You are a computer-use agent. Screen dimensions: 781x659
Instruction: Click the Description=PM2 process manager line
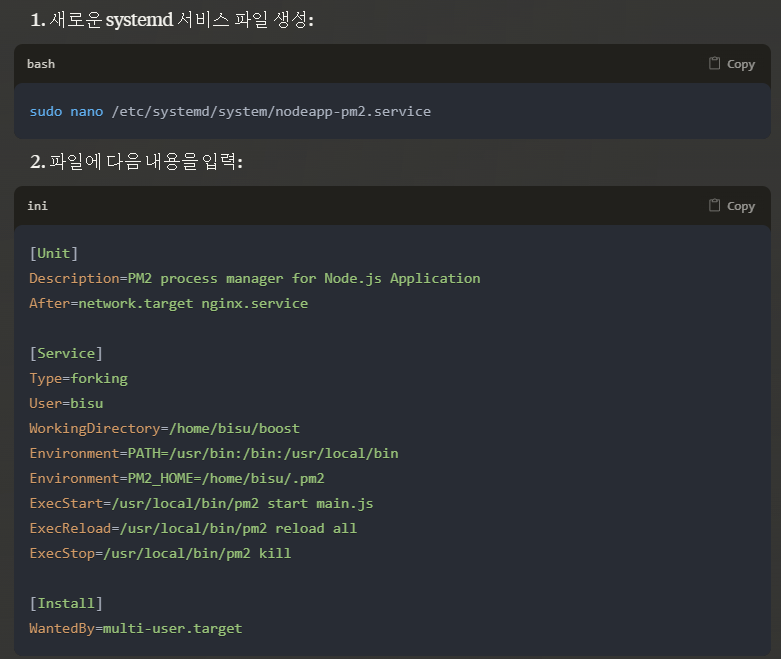[255, 278]
